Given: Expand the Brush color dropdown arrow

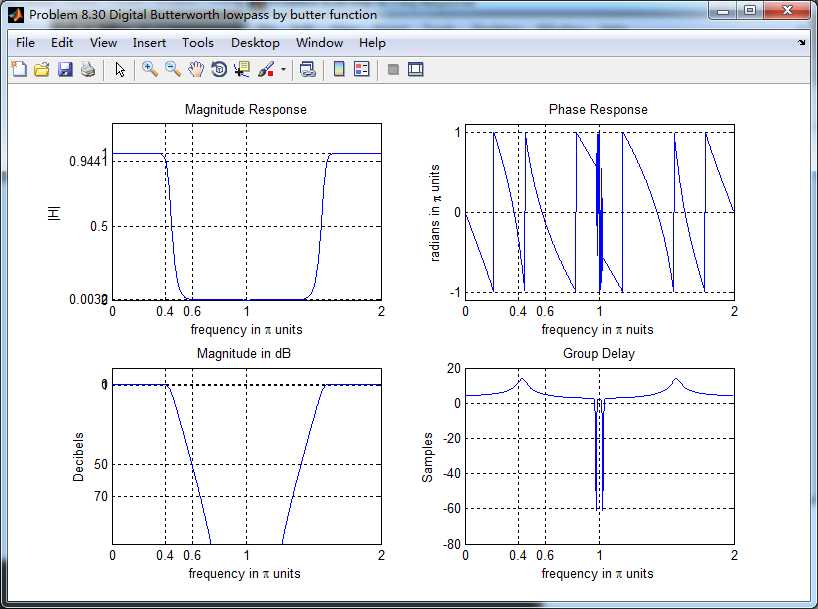Looking at the screenshot, I should (283, 69).
